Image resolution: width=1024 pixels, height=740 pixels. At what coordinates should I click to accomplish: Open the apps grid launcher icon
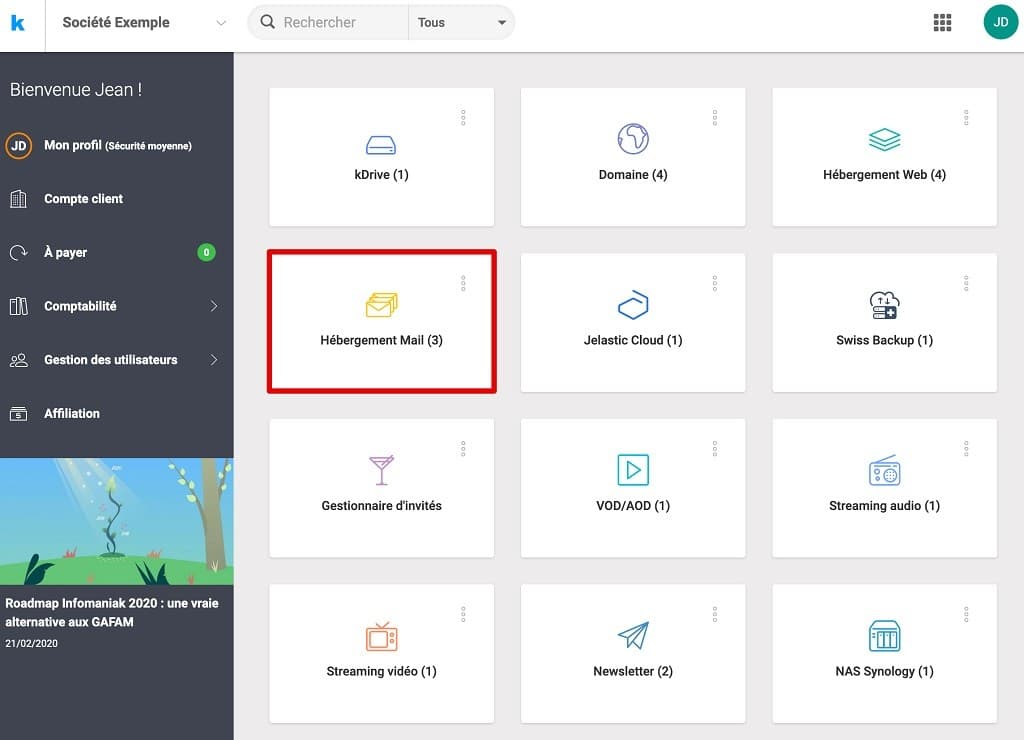click(x=942, y=23)
